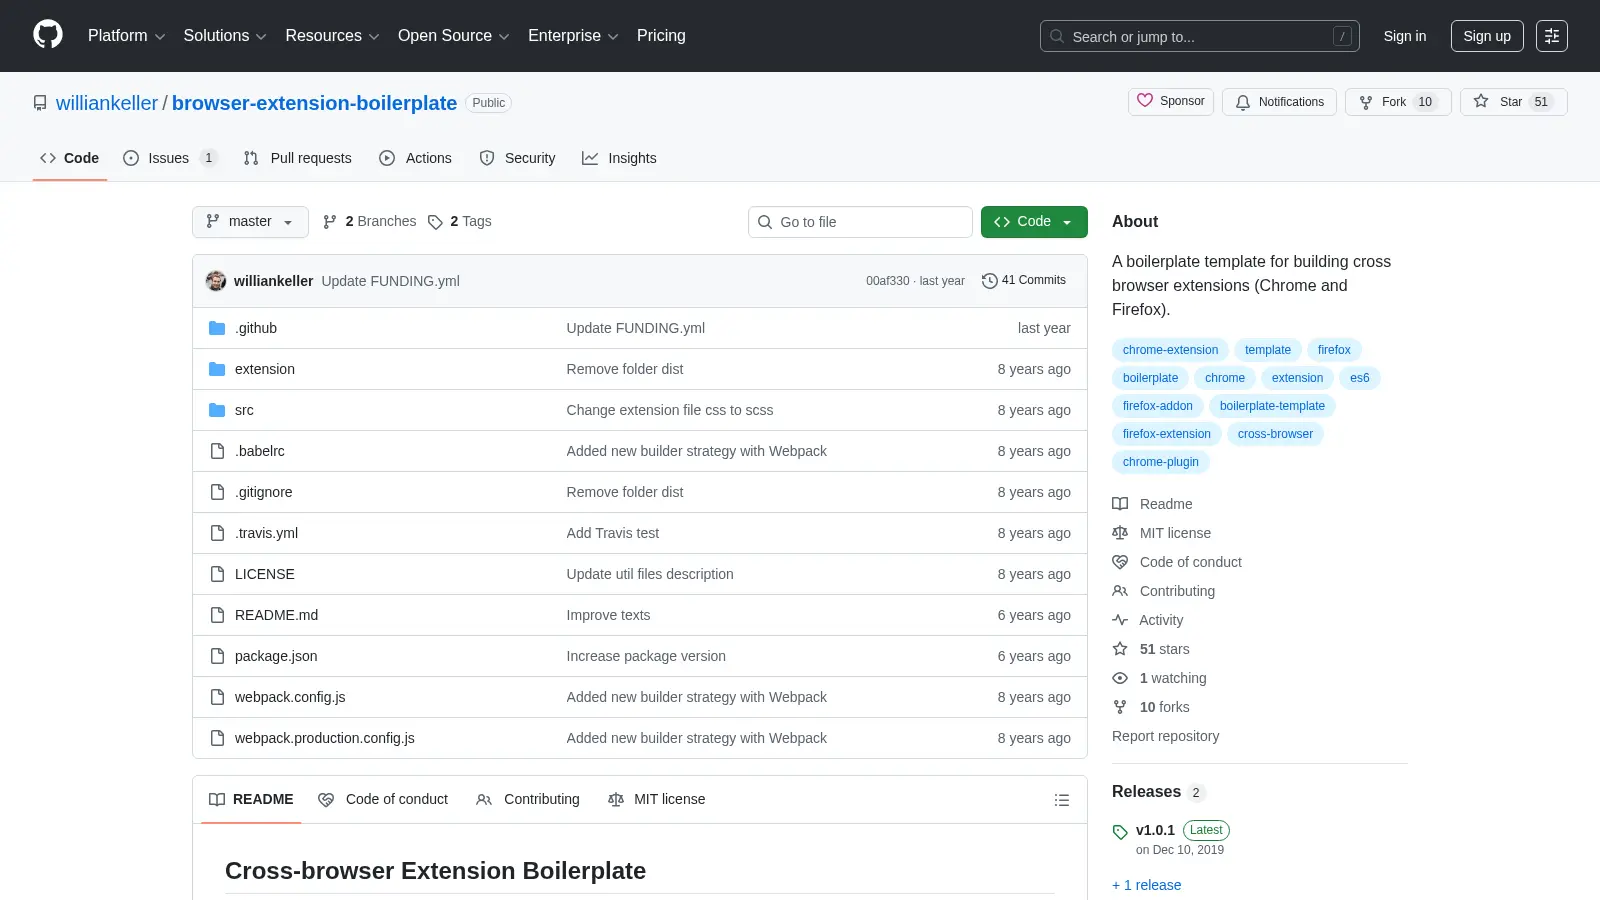Click the search magnifier icon in header

tap(1057, 36)
